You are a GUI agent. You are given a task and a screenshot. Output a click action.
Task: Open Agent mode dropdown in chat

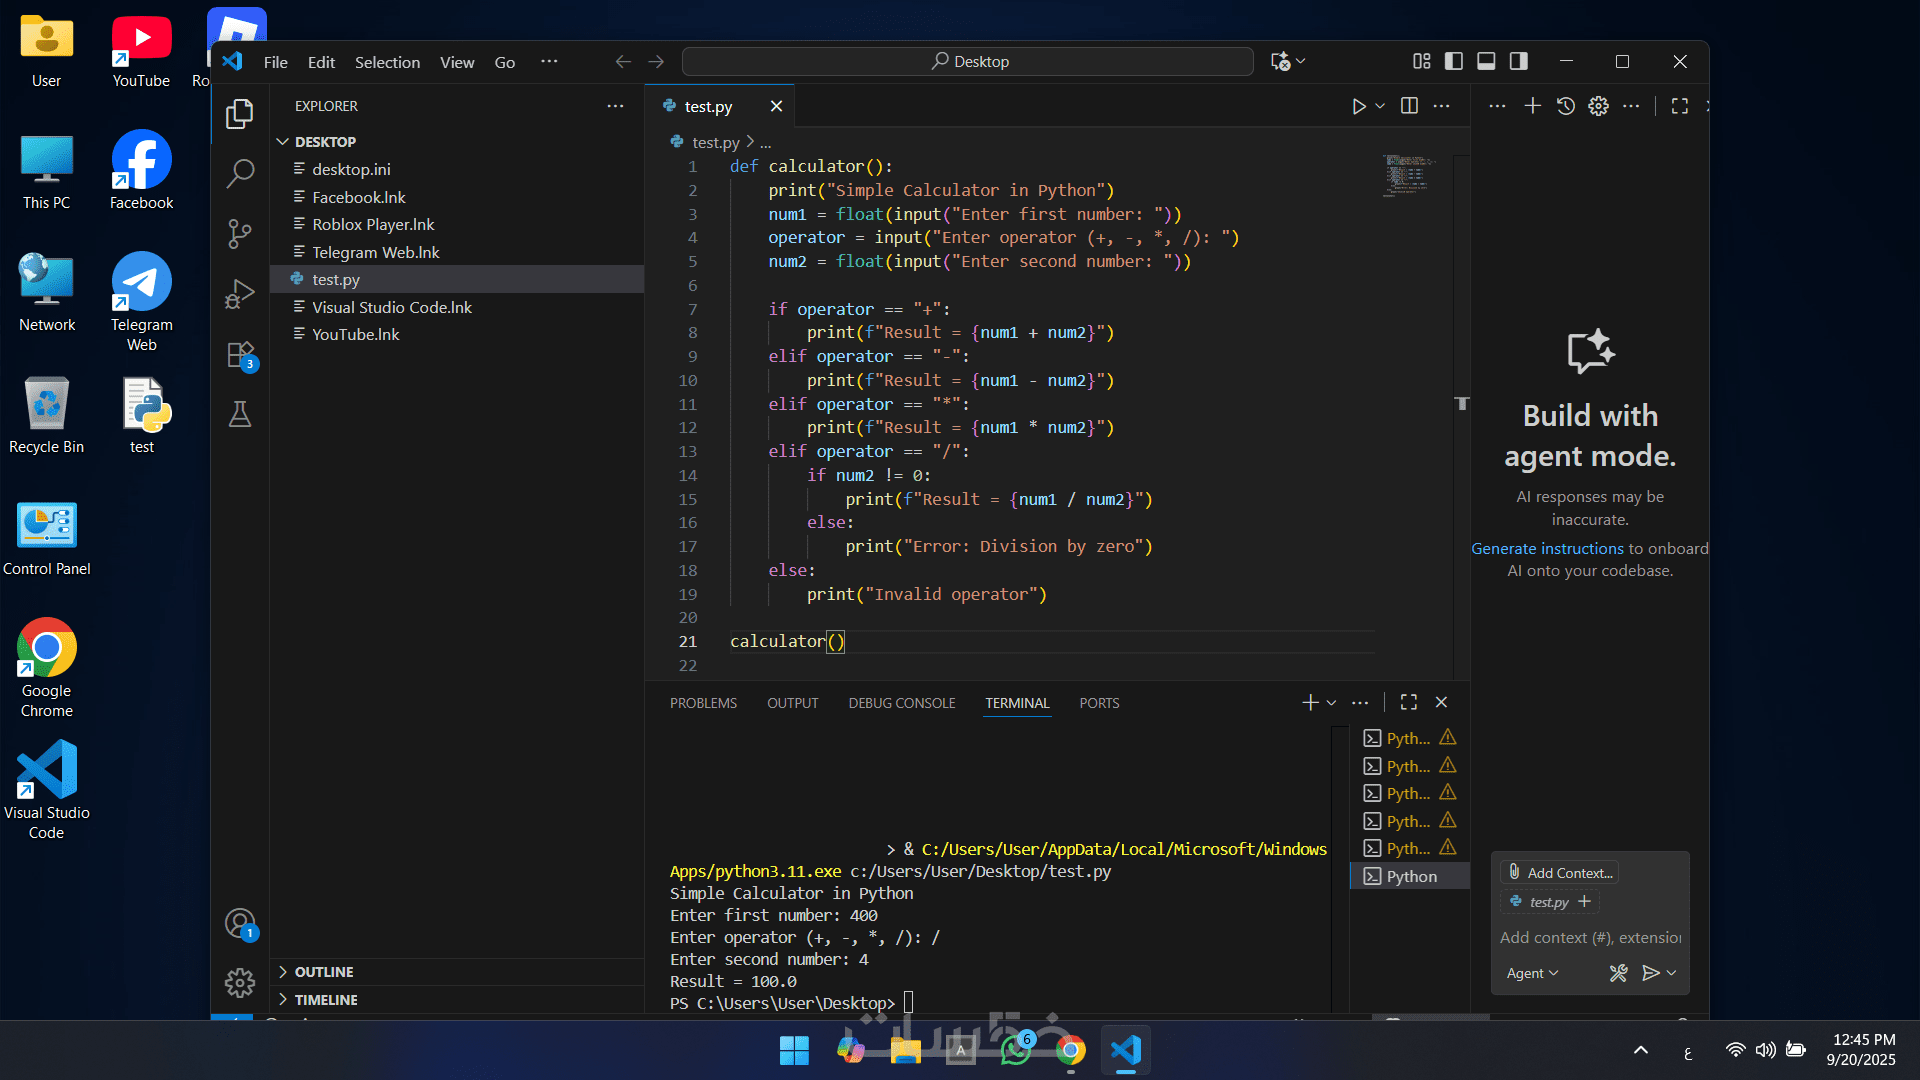[1532, 973]
